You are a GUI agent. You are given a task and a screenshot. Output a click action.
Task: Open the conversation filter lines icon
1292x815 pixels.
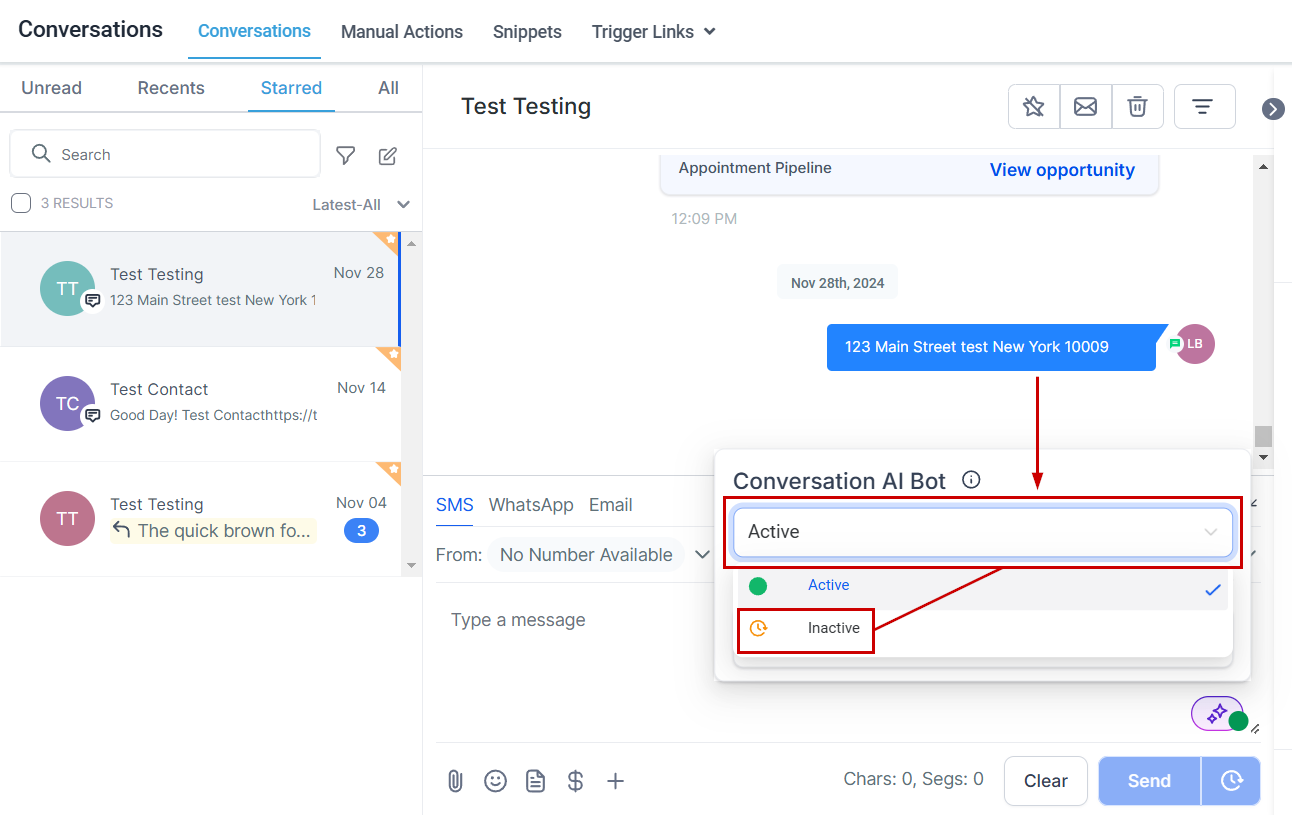tap(1203, 107)
